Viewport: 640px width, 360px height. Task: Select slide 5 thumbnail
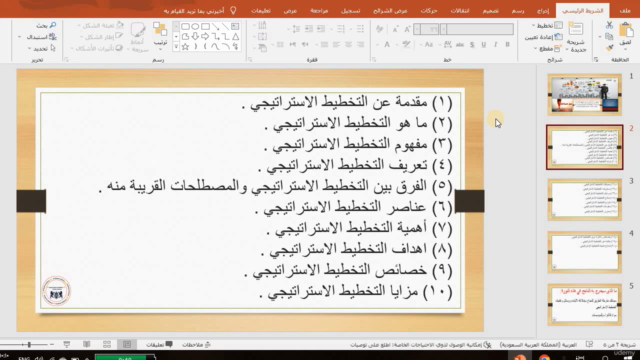coord(584,304)
